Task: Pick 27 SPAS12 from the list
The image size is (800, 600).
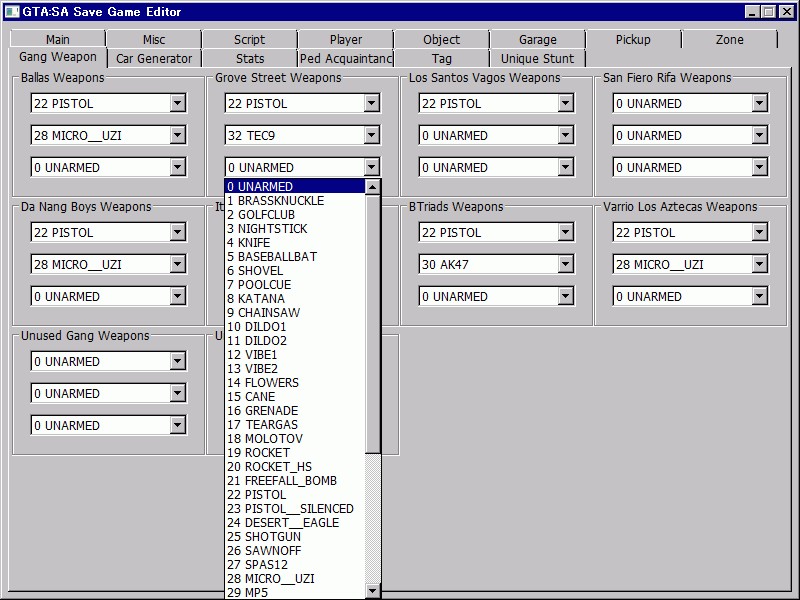Action: (295, 565)
